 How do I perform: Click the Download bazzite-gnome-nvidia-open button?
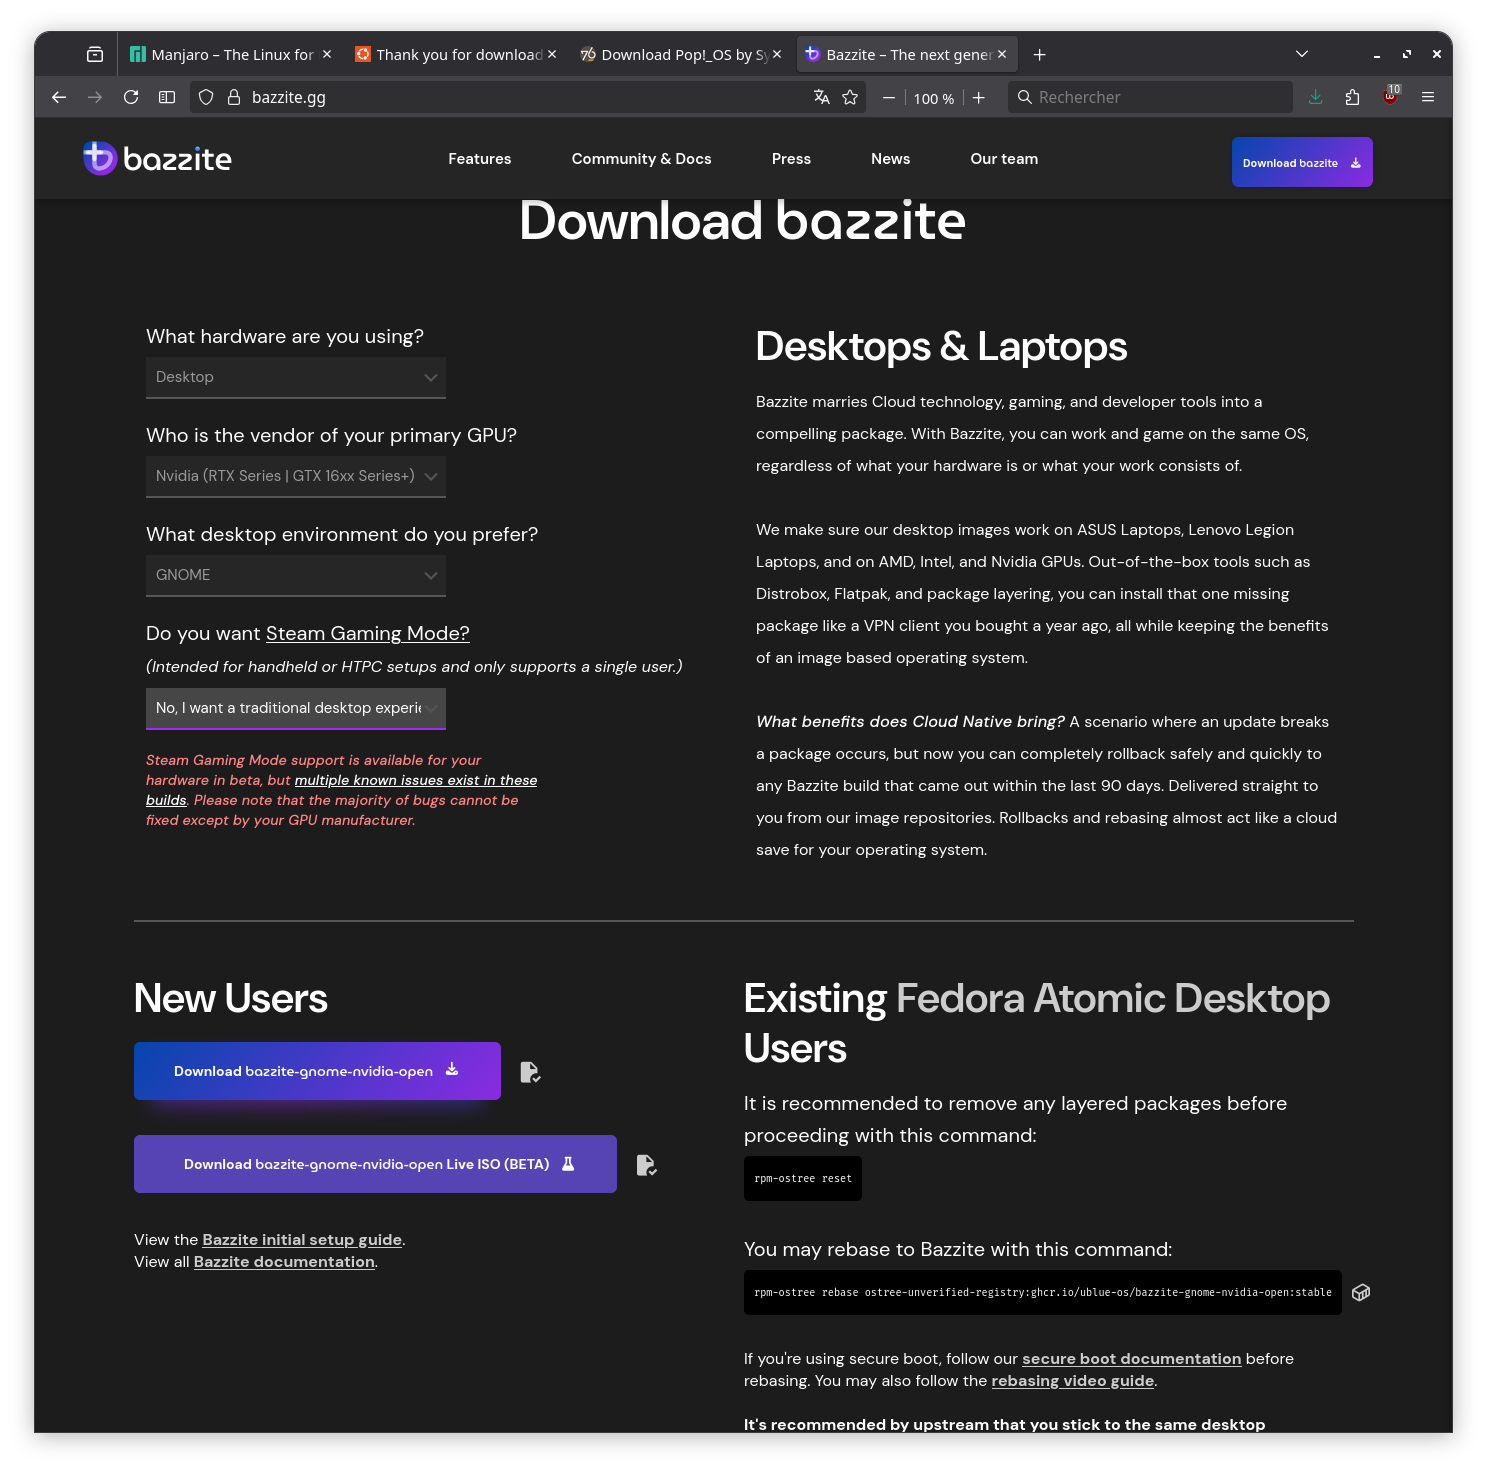click(317, 1071)
